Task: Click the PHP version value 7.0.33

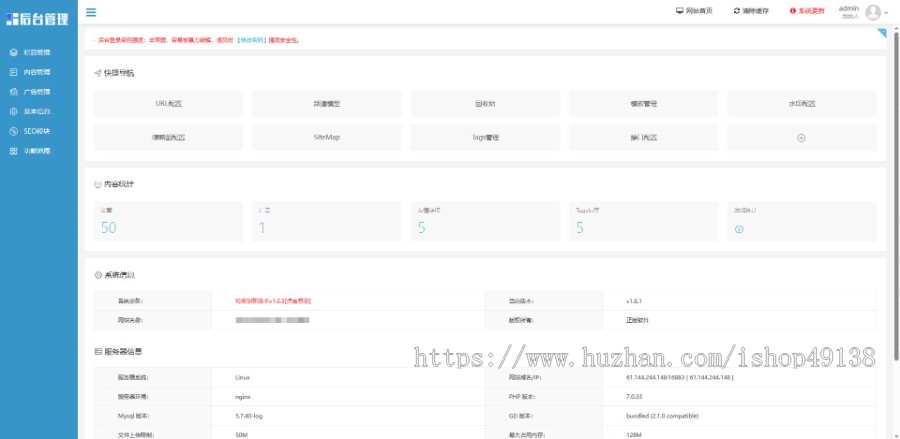Action: click(x=634, y=397)
